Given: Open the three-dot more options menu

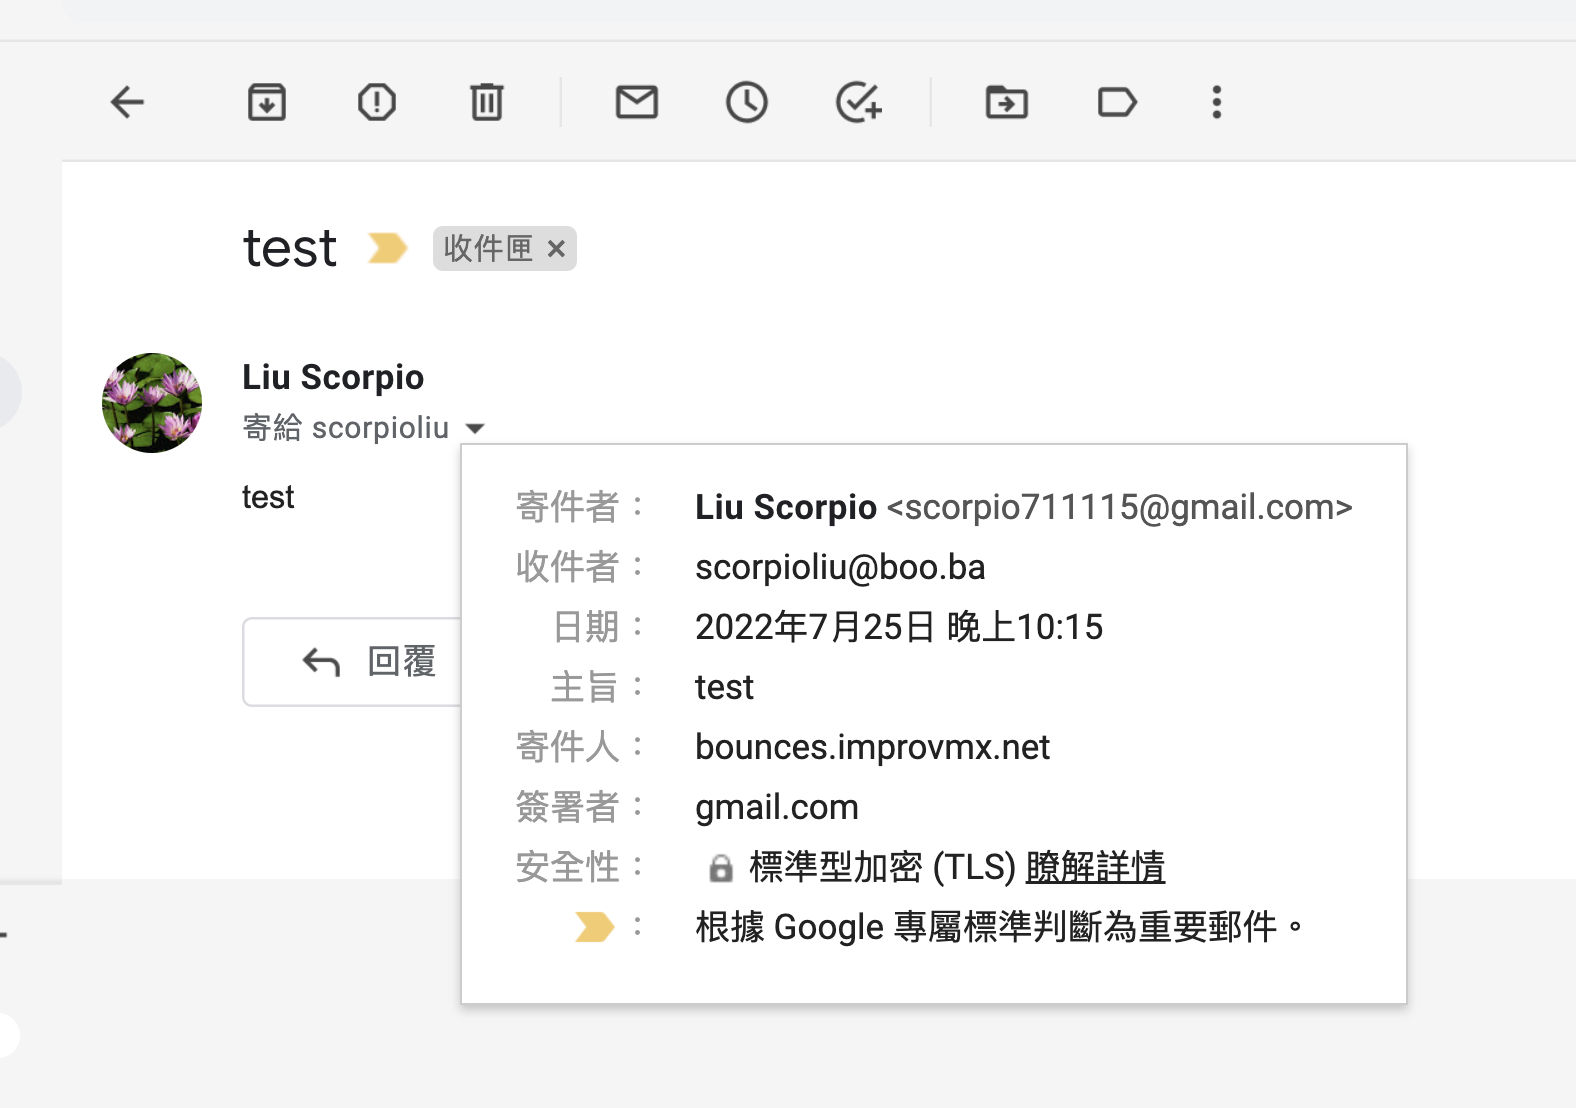Looking at the screenshot, I should click(1217, 102).
